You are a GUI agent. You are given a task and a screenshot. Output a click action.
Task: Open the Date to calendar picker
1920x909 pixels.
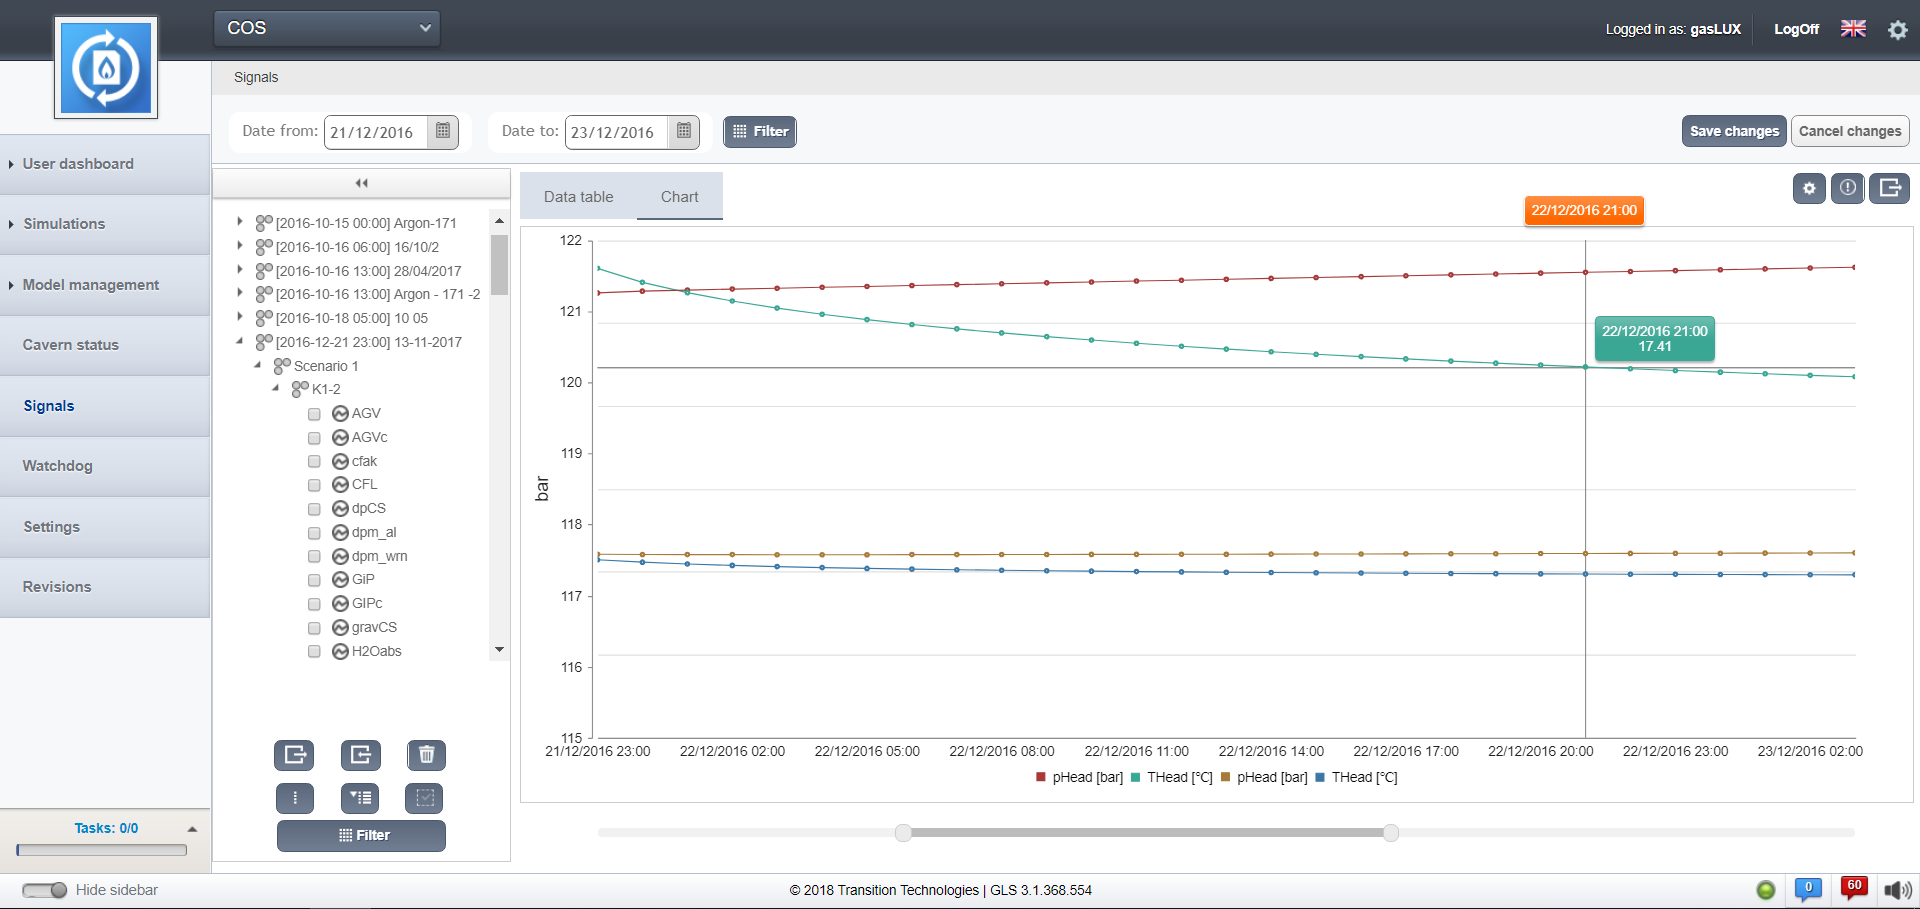(684, 131)
